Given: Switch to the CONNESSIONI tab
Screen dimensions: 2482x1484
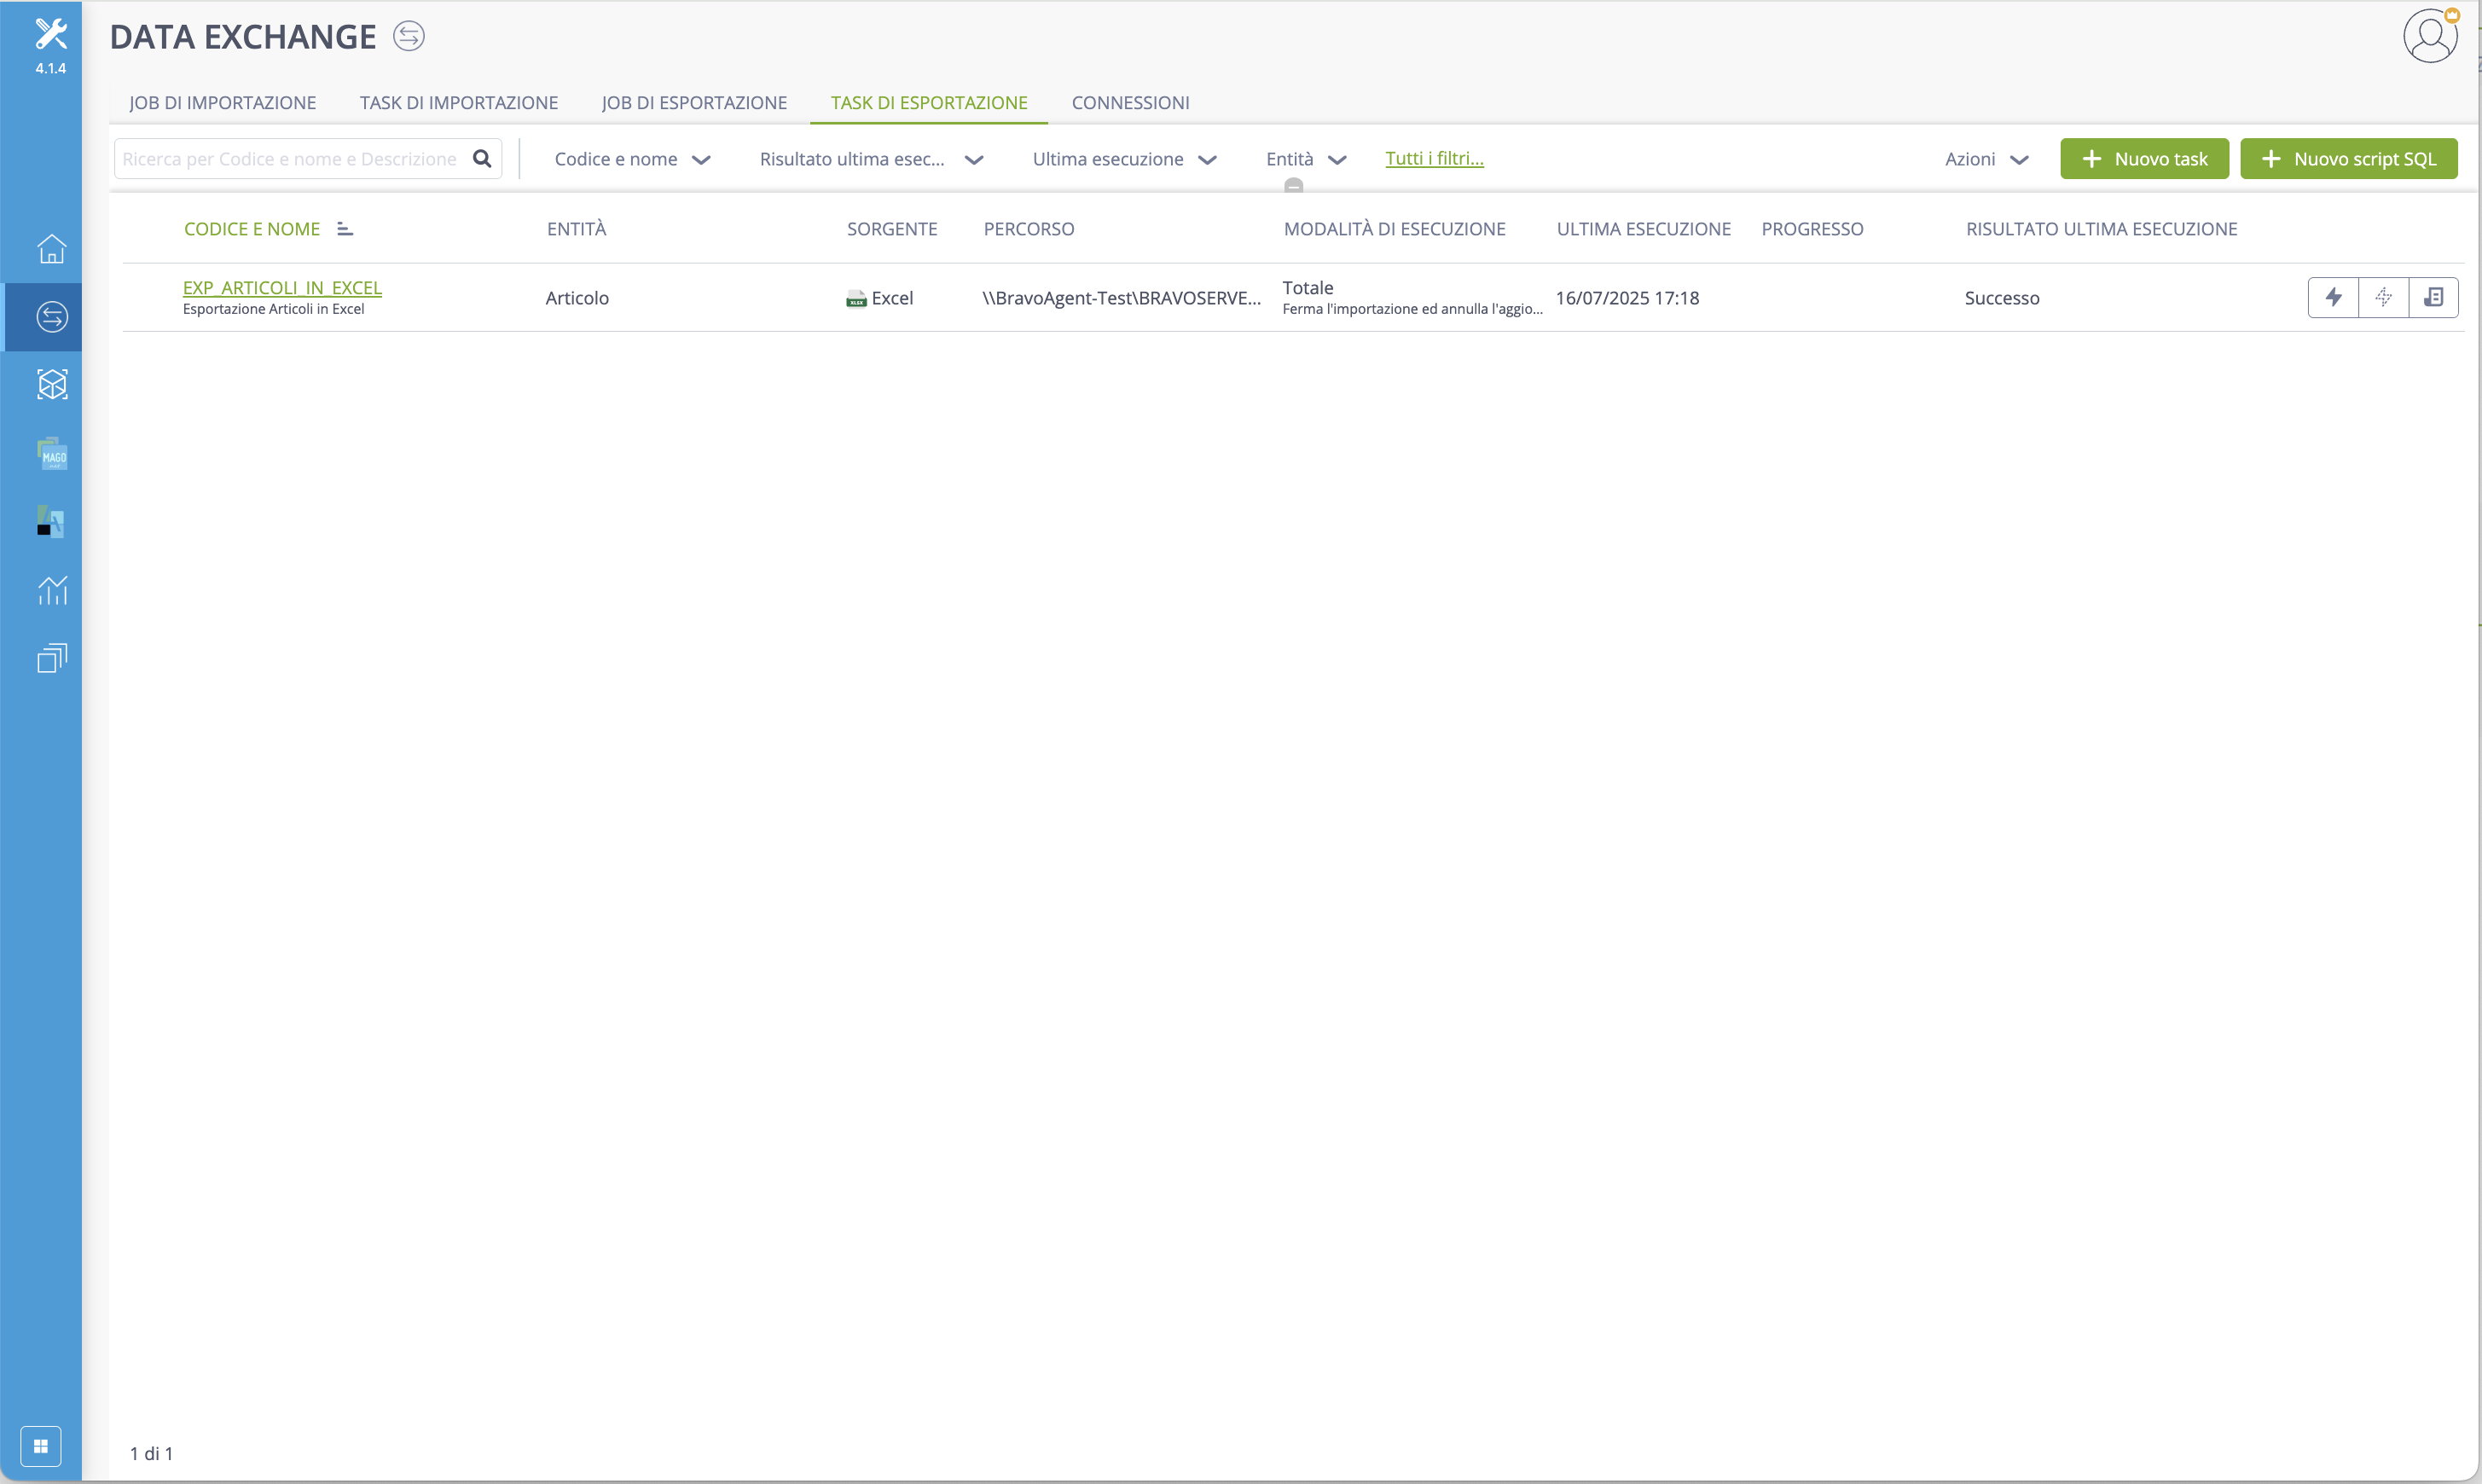Looking at the screenshot, I should (1130, 102).
